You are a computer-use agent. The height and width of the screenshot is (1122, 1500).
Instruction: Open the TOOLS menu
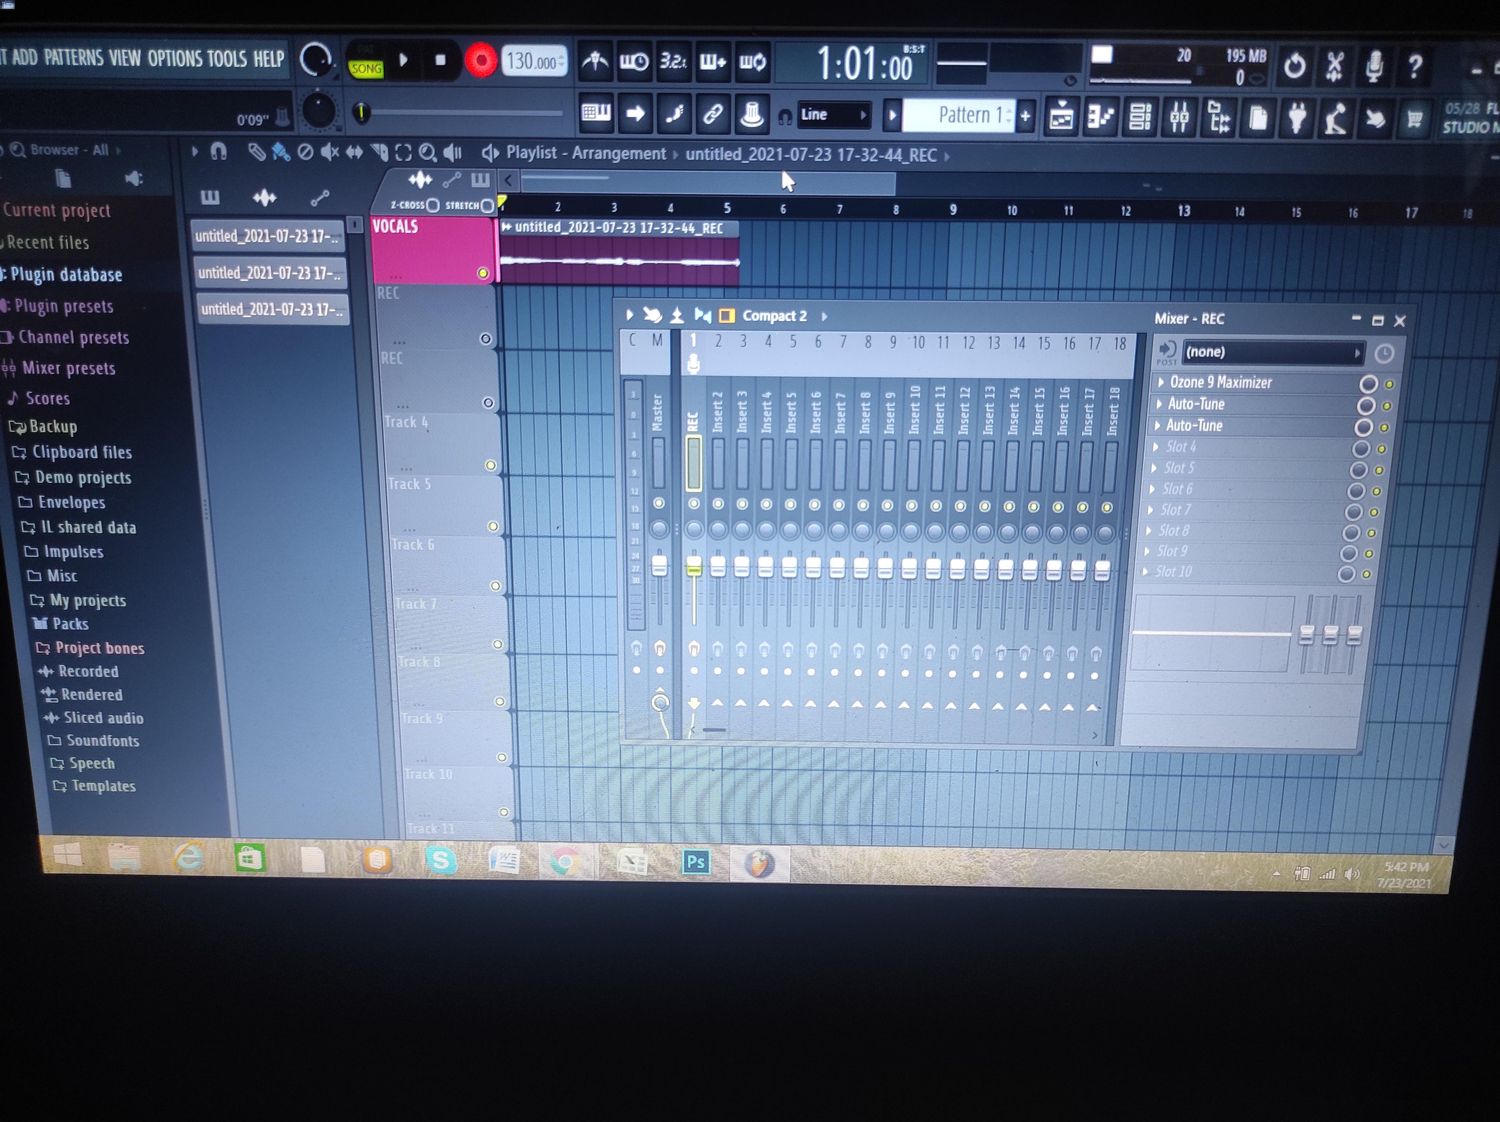pyautogui.click(x=227, y=59)
